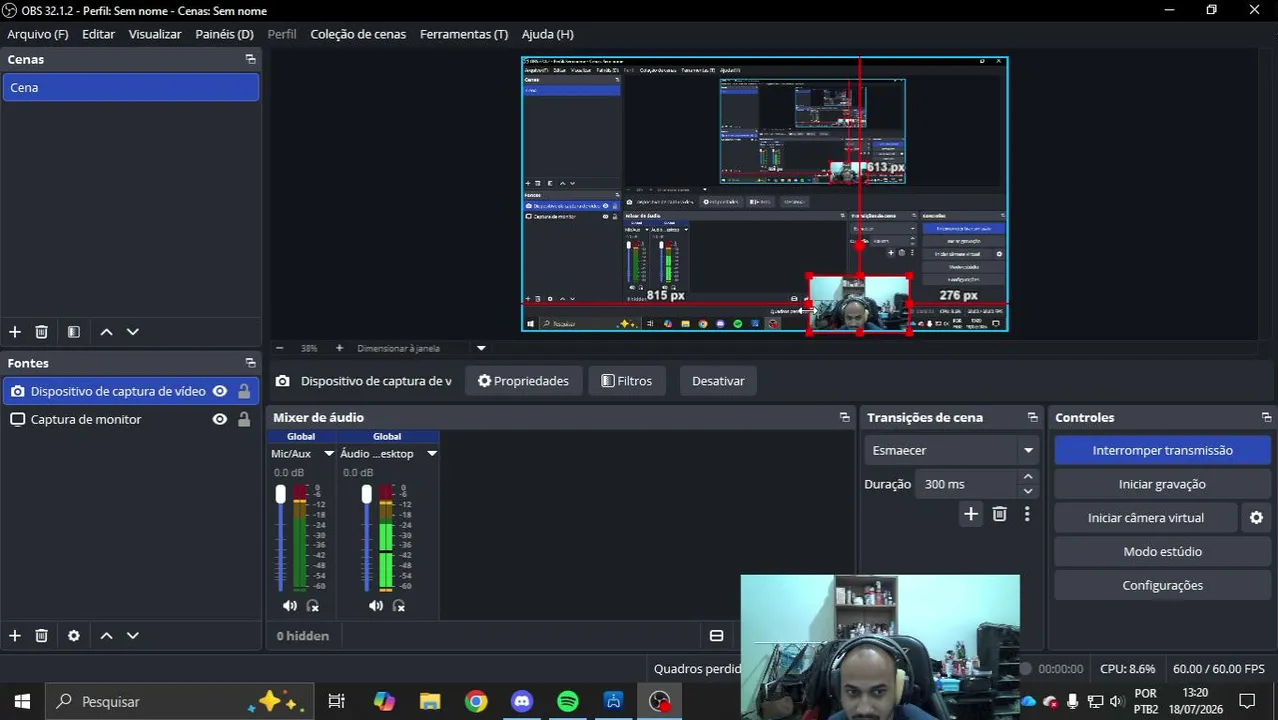Open scene filters icon in Cenas panel
Screen dimensions: 1278x720
tap(73, 332)
